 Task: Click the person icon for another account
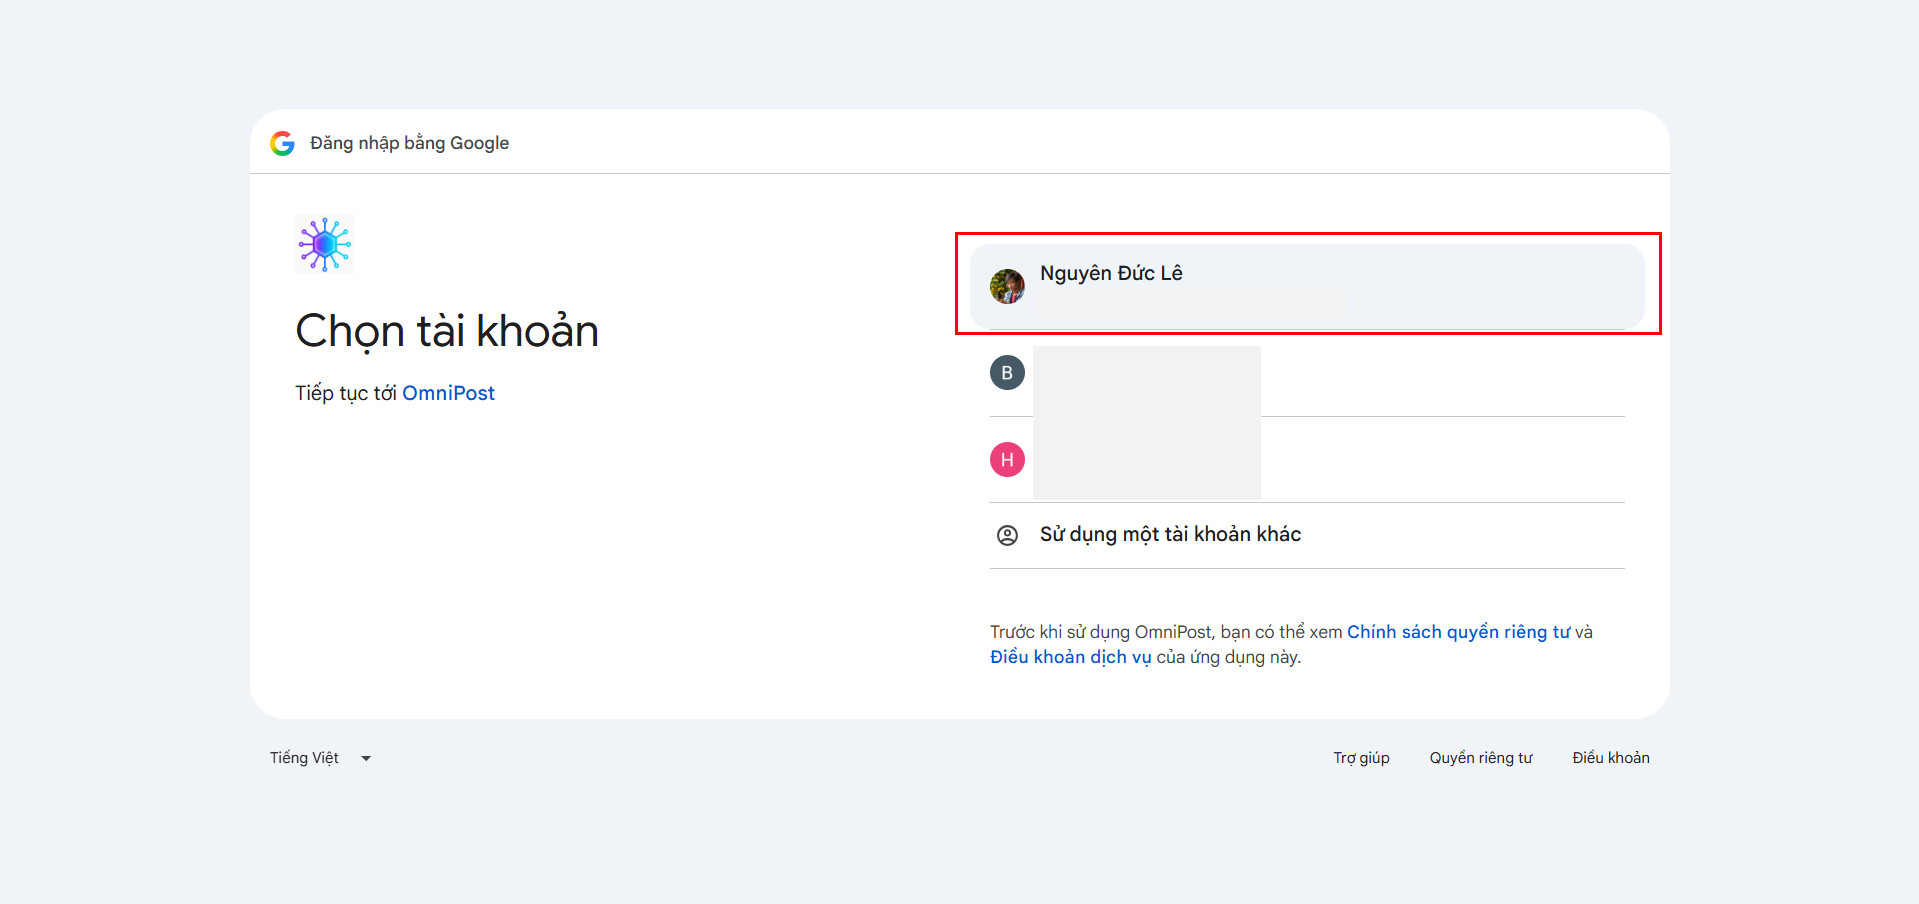click(x=1007, y=535)
